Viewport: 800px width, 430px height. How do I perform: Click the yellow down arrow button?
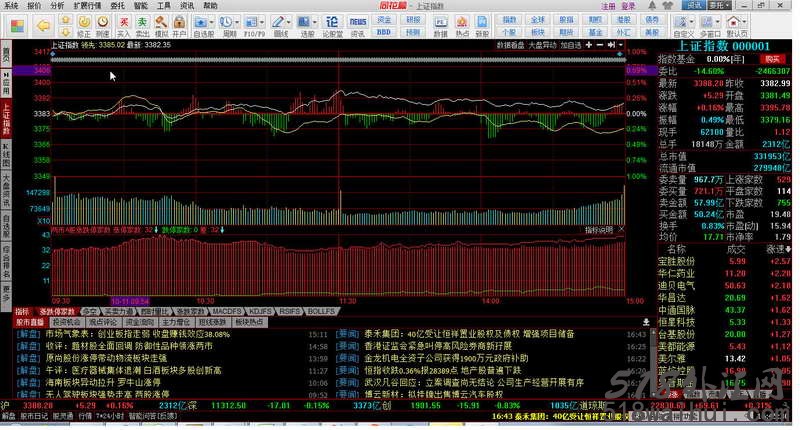pos(65,32)
